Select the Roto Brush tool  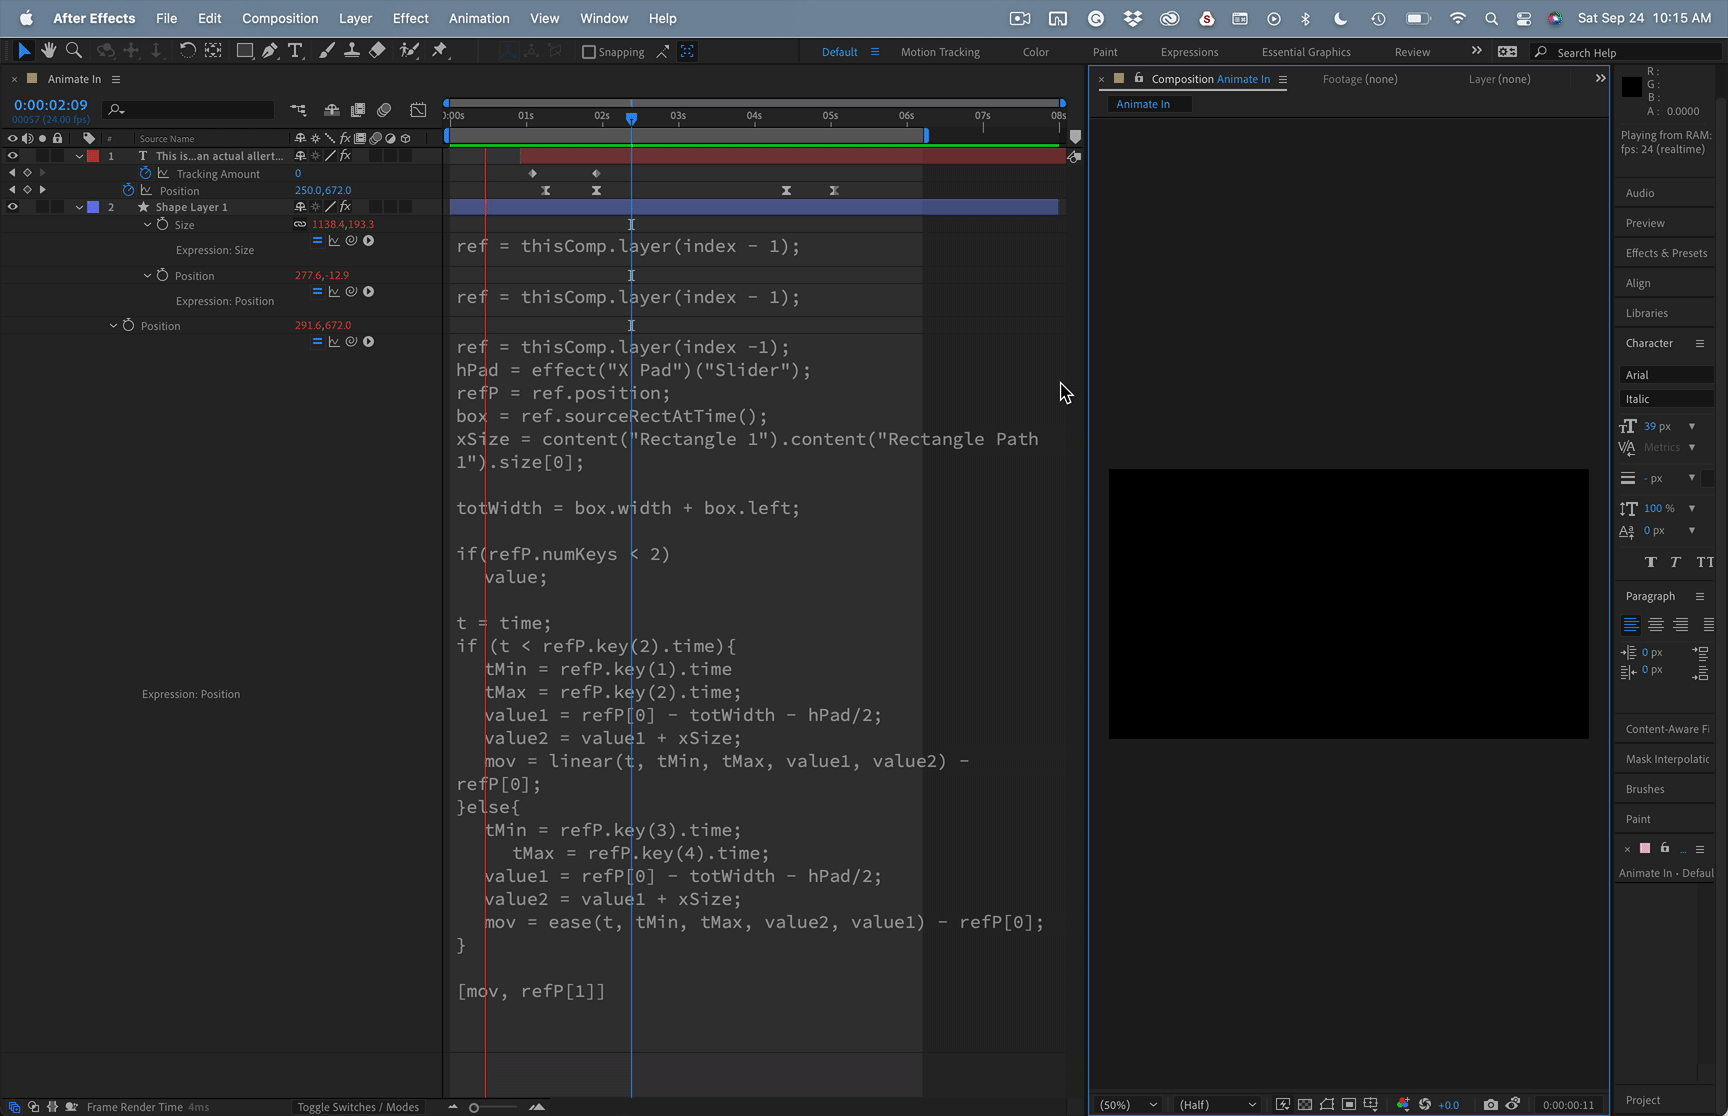tap(409, 50)
